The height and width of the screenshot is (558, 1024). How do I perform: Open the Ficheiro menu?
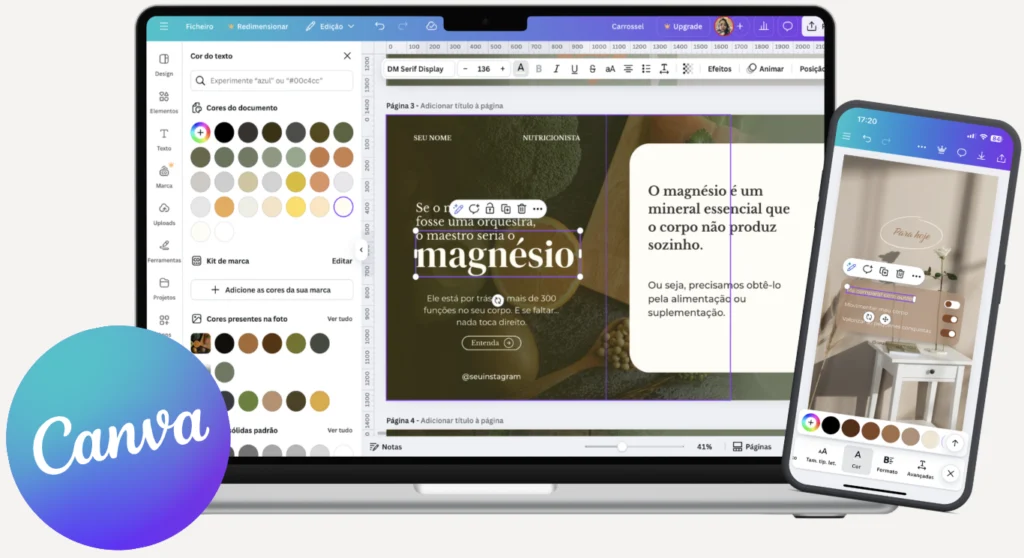click(x=199, y=26)
